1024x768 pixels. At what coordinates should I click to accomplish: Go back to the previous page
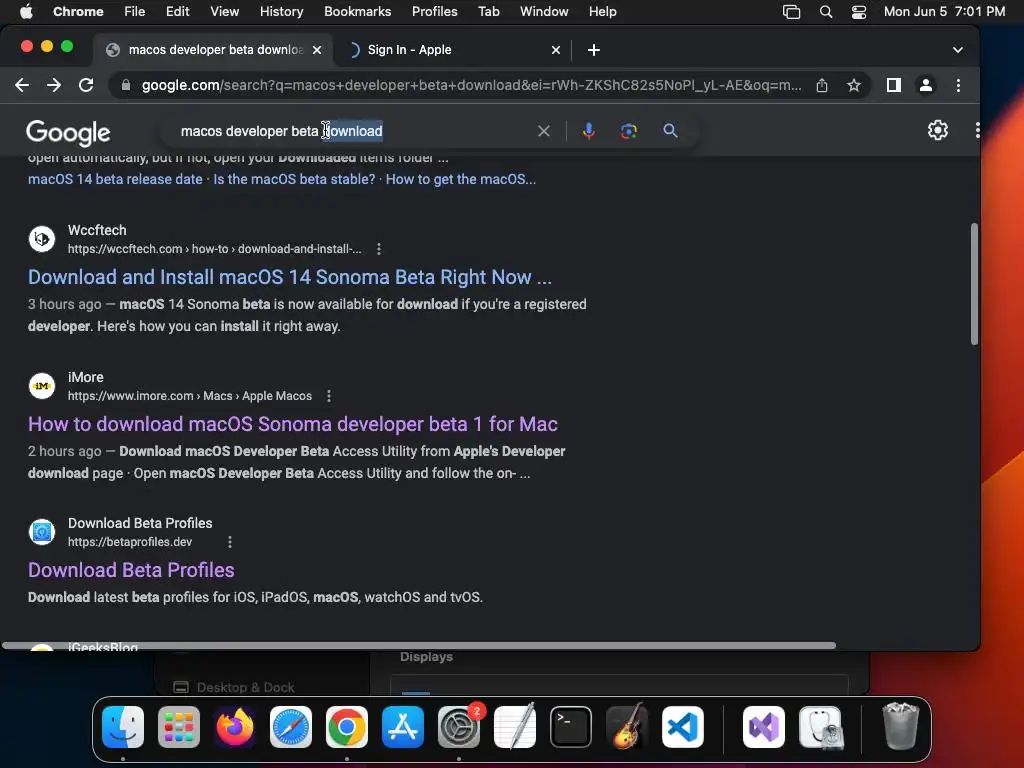pyautogui.click(x=22, y=85)
